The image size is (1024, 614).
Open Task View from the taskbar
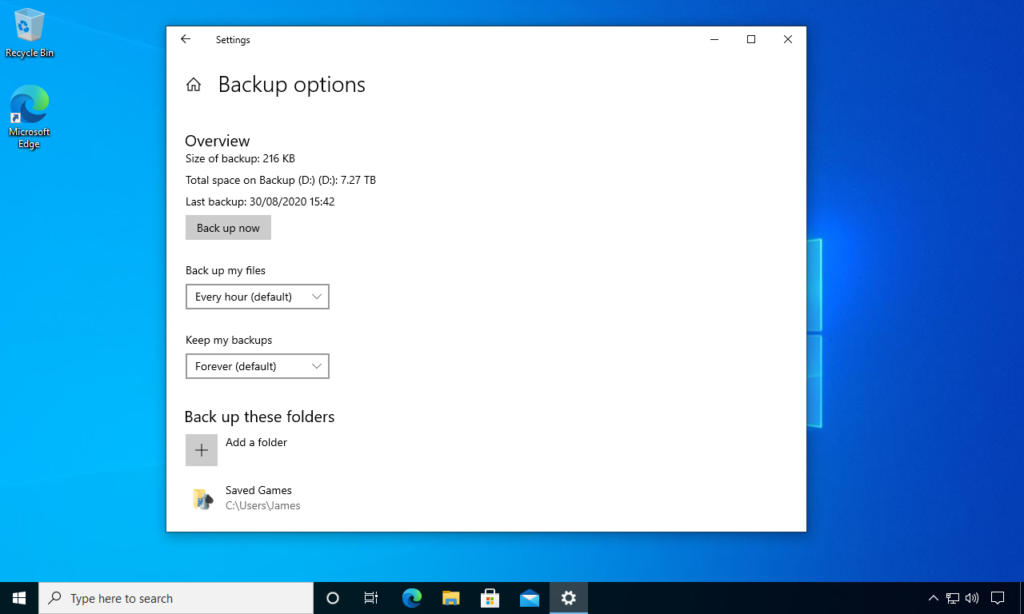[371, 597]
